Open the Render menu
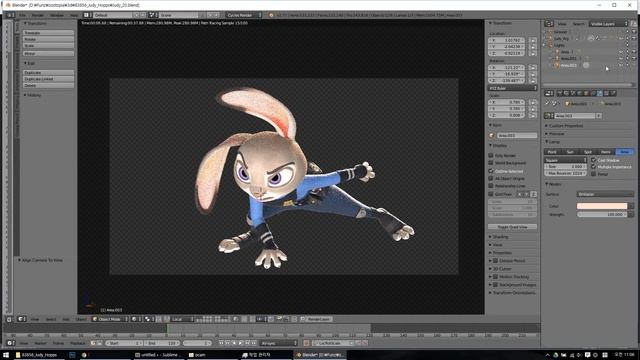Screen dimensions: 640x360 click(38, 15)
